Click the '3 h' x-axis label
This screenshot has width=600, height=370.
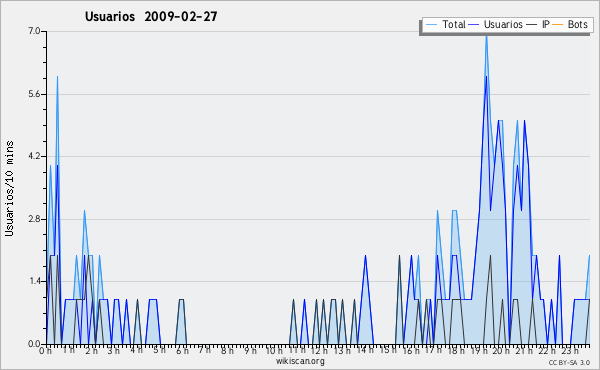click(114, 351)
